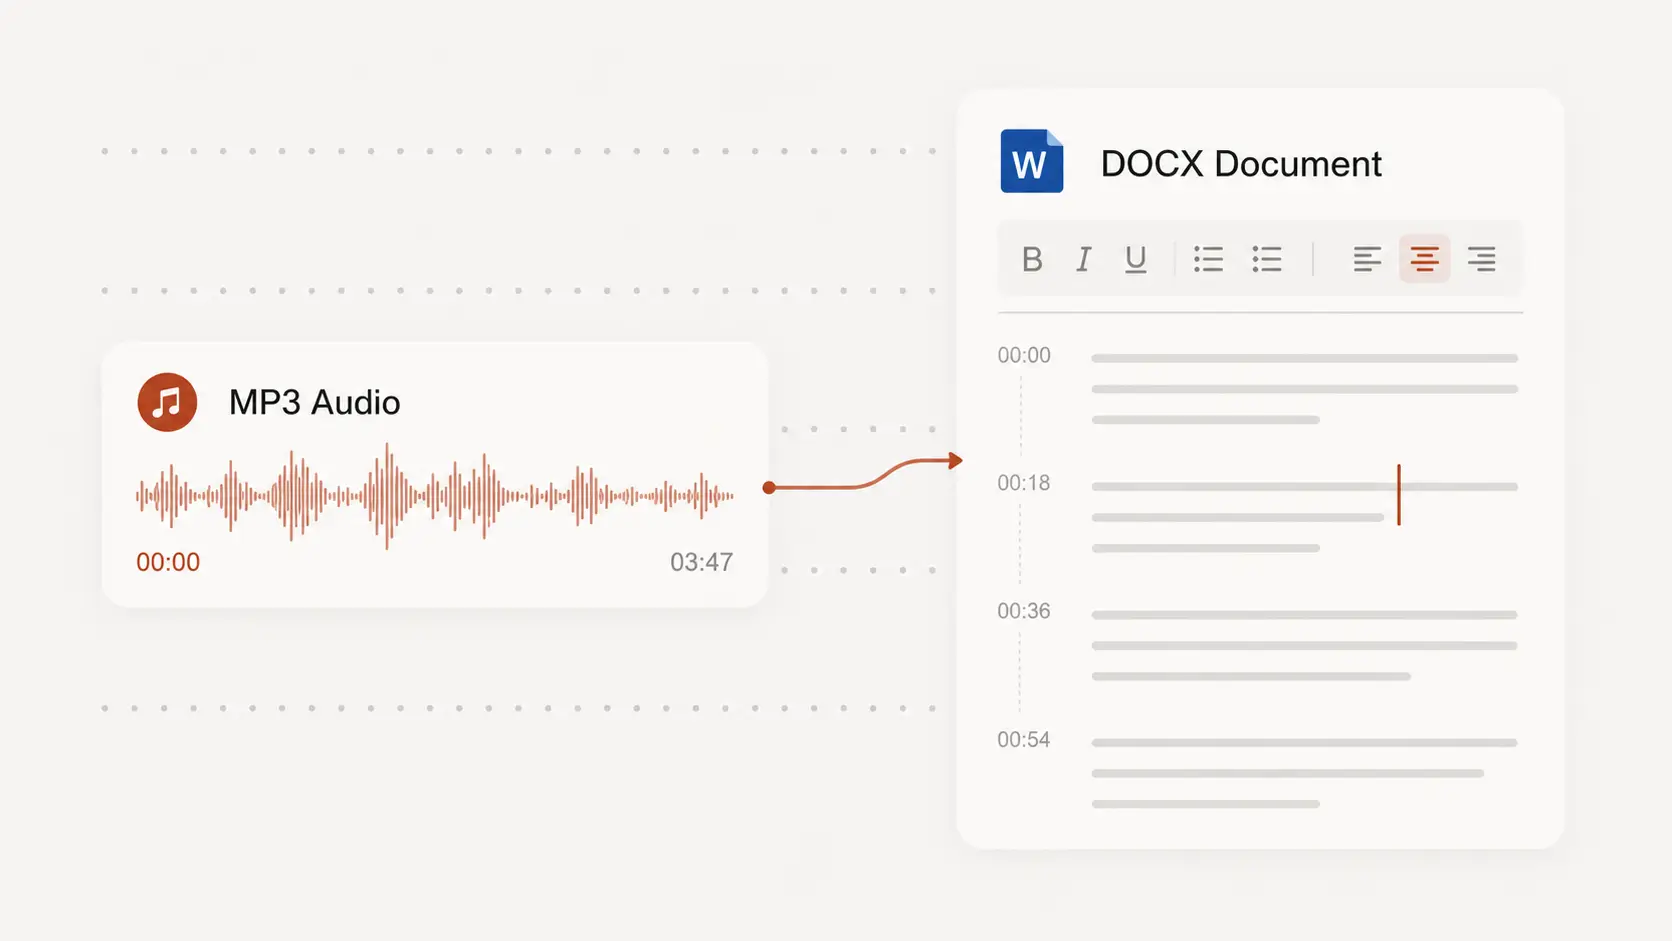Toggle Underline formatting in the toolbar
Viewport: 1672px width, 941px height.
click(x=1135, y=259)
